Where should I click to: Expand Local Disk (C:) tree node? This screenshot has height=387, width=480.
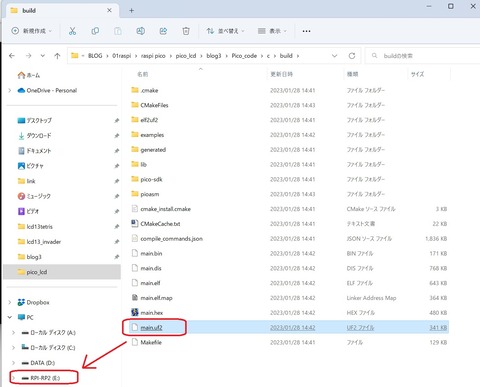(13, 348)
